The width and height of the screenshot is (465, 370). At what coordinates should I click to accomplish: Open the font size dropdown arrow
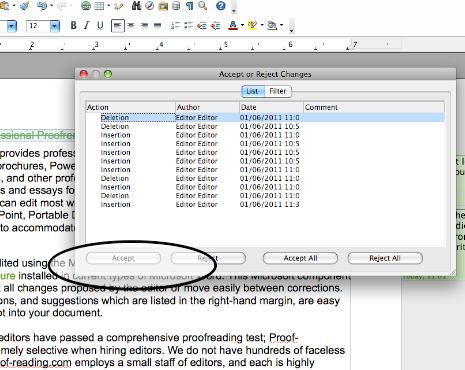click(x=55, y=26)
